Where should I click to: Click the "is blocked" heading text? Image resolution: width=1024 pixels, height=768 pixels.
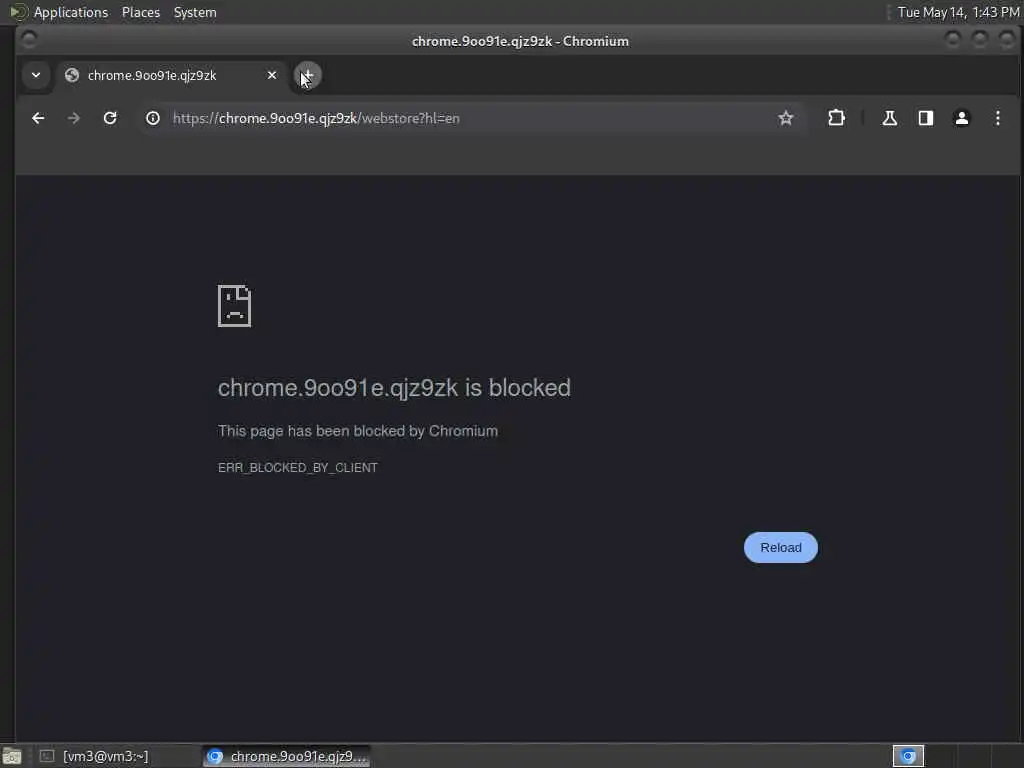(517, 388)
